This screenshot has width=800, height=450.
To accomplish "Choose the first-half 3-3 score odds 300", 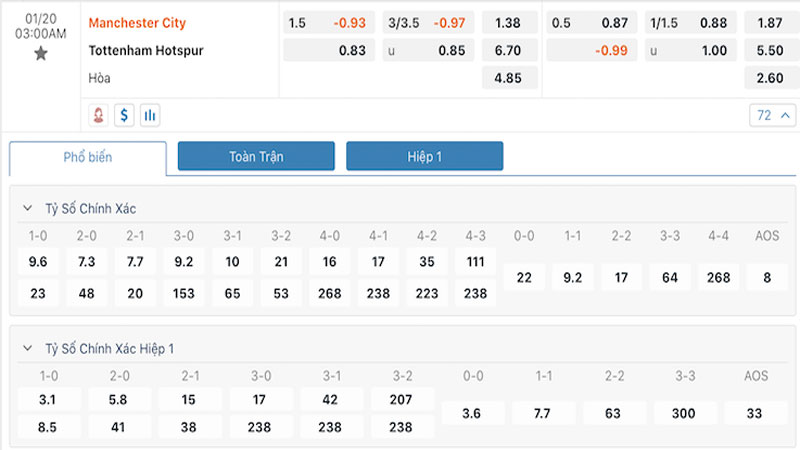I will [x=686, y=413].
